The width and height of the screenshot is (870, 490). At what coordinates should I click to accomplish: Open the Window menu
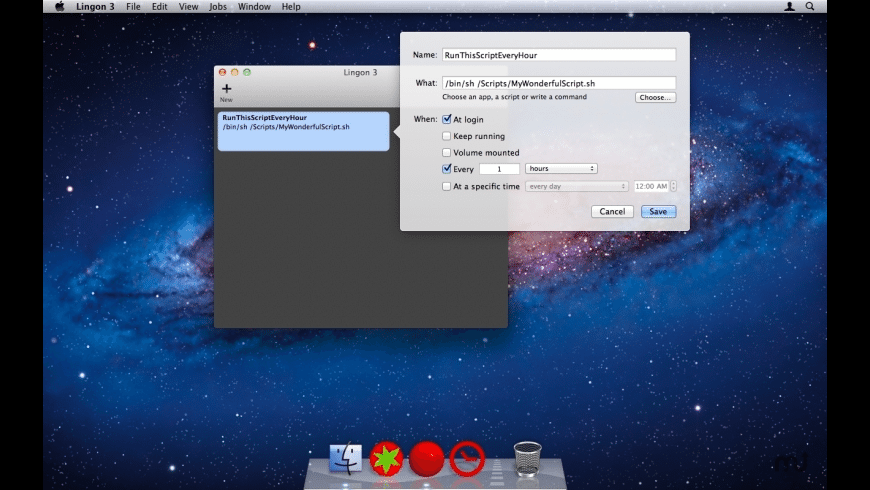pos(254,7)
